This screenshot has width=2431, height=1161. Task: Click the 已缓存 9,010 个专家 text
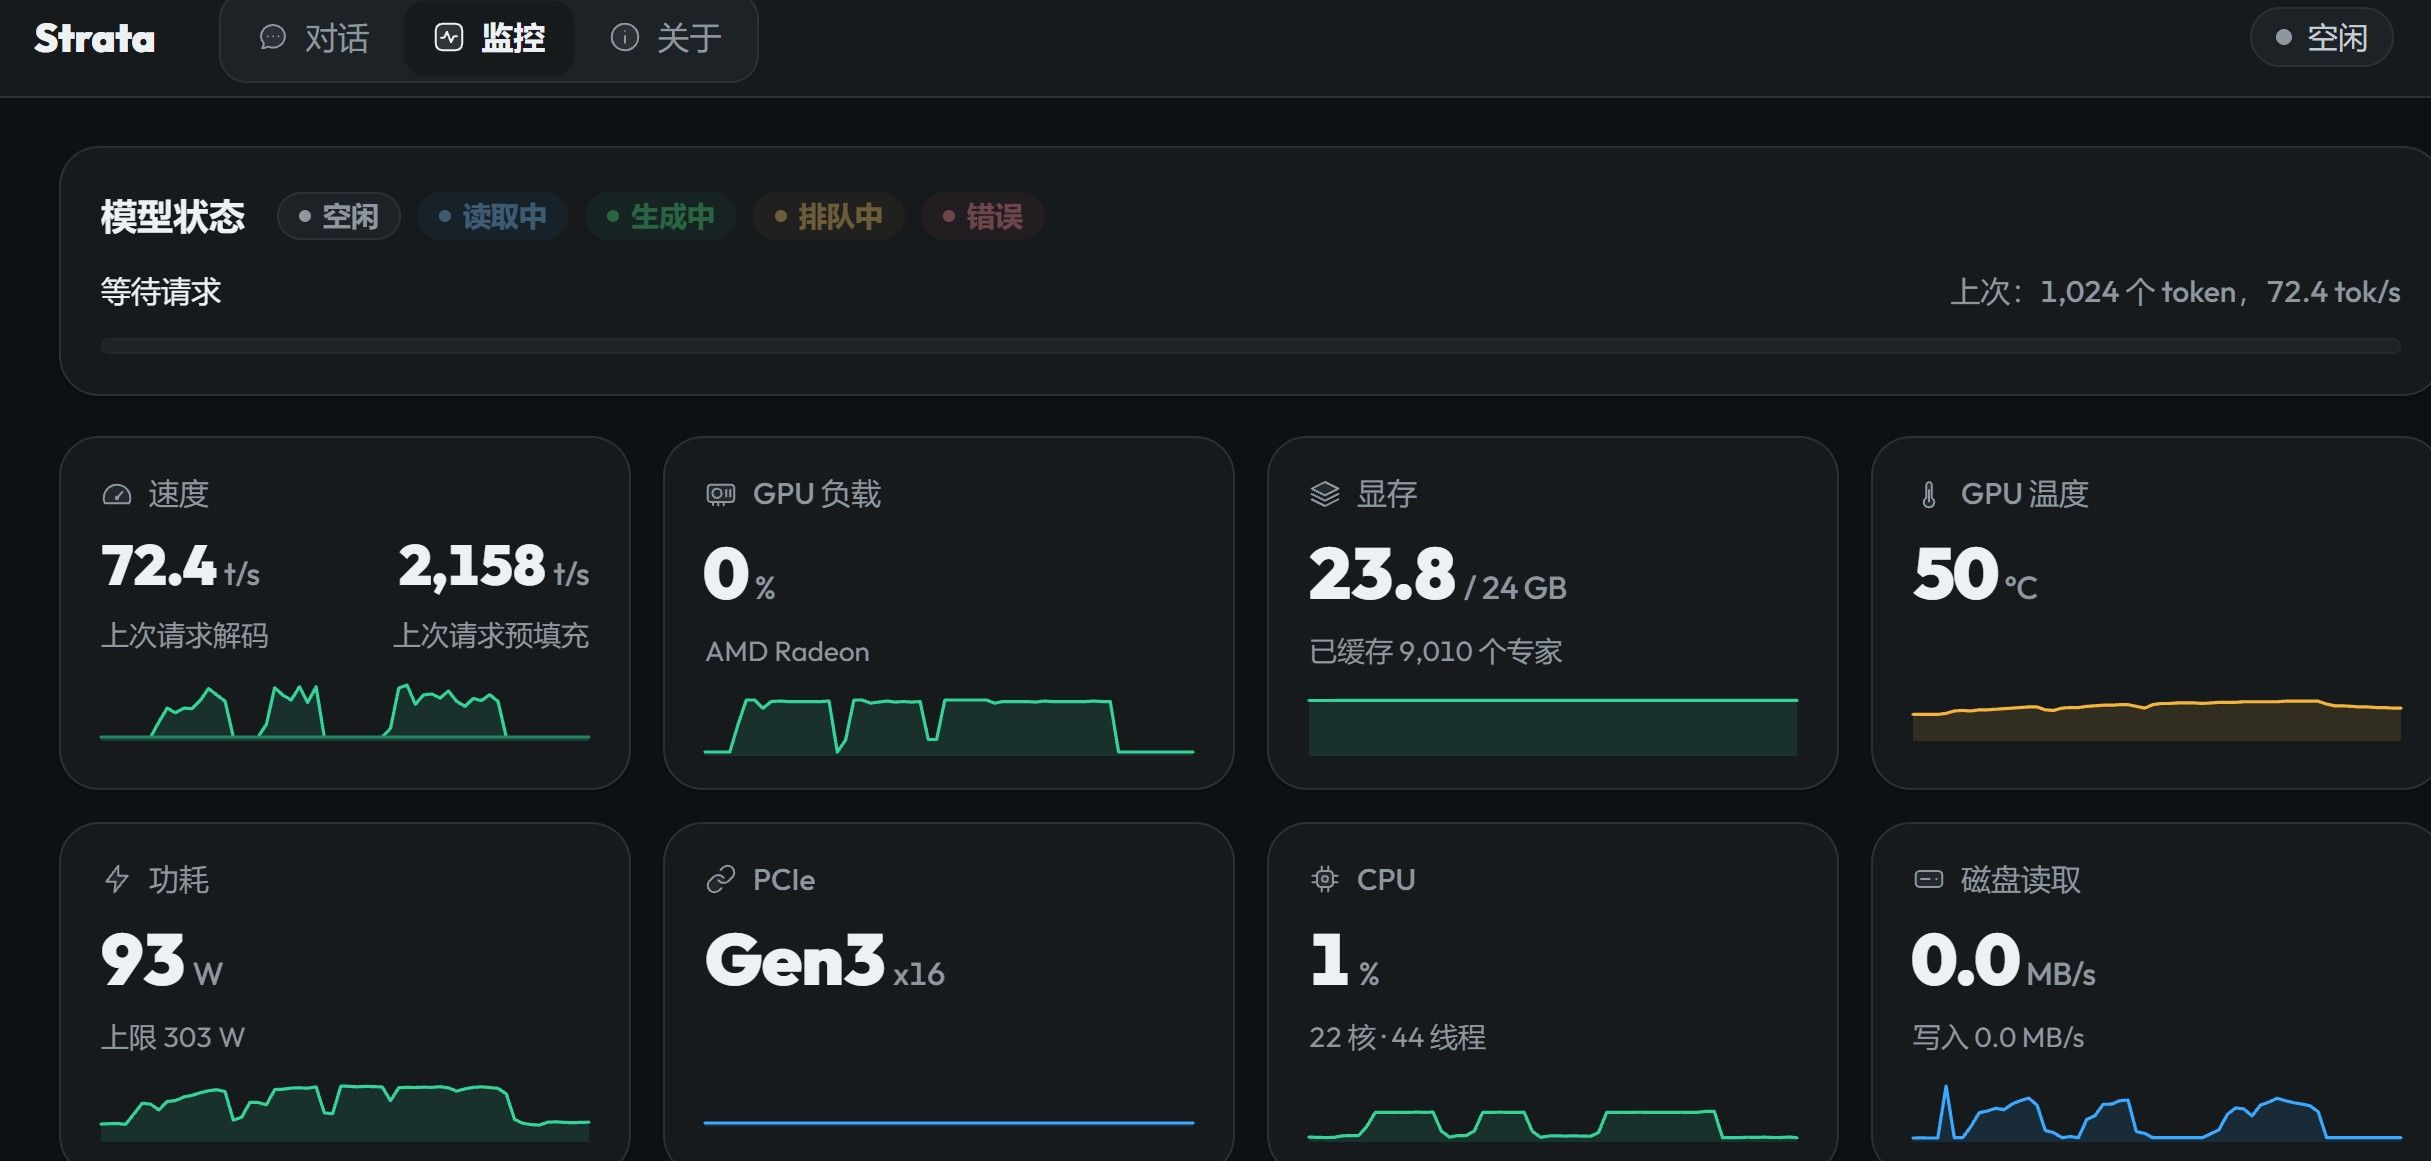click(x=1435, y=652)
